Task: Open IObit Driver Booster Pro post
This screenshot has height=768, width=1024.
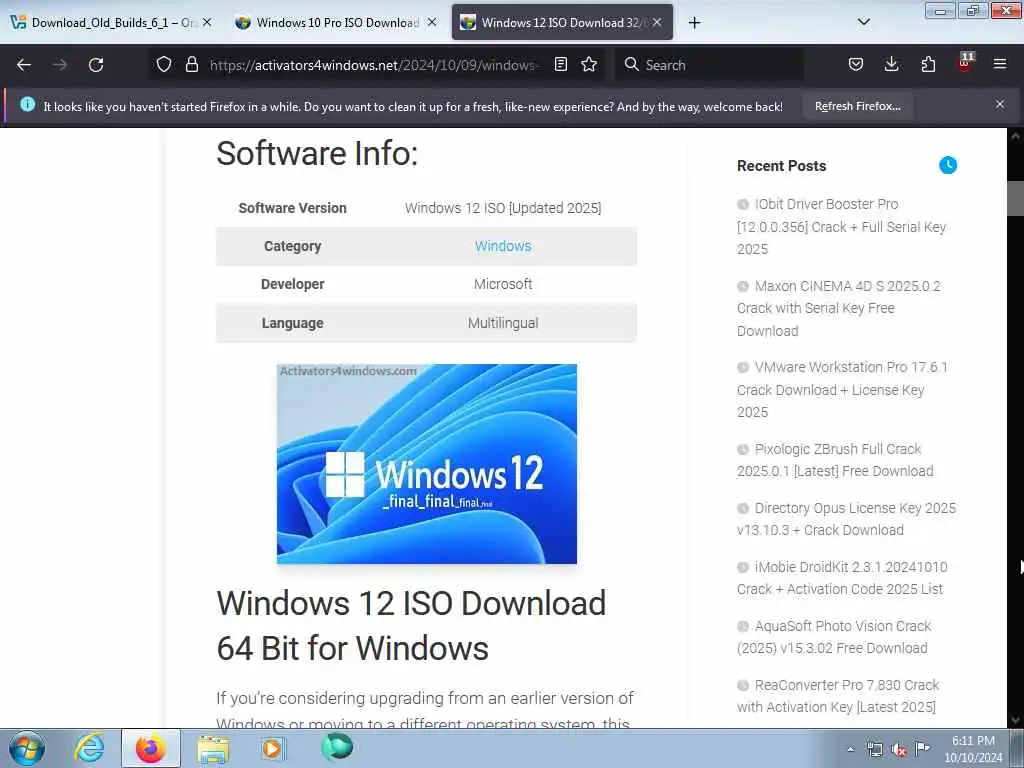Action: 842,227
